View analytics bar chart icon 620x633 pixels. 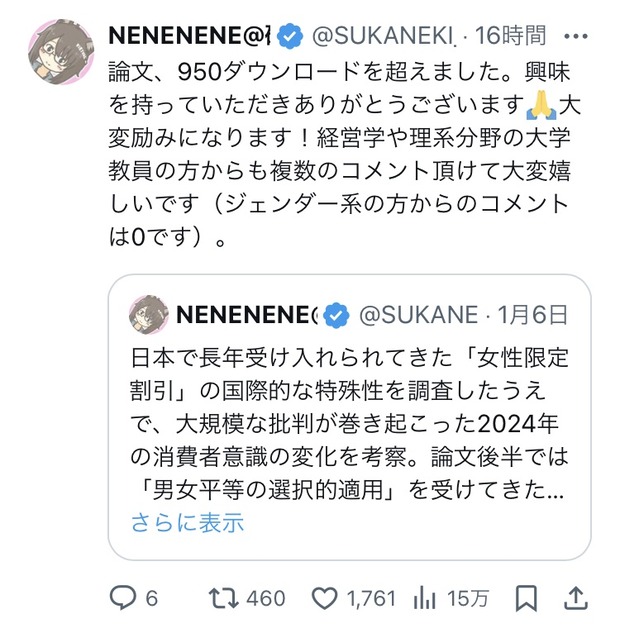424,599
